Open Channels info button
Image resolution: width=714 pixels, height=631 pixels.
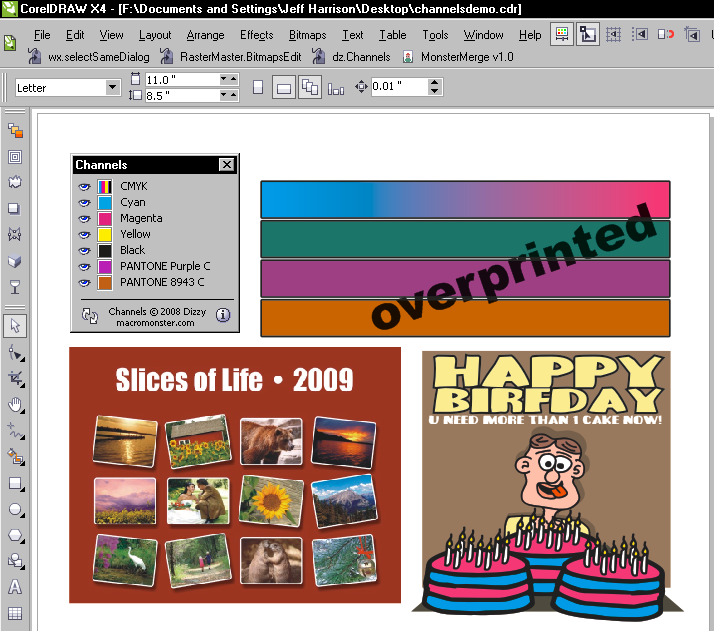(x=223, y=315)
